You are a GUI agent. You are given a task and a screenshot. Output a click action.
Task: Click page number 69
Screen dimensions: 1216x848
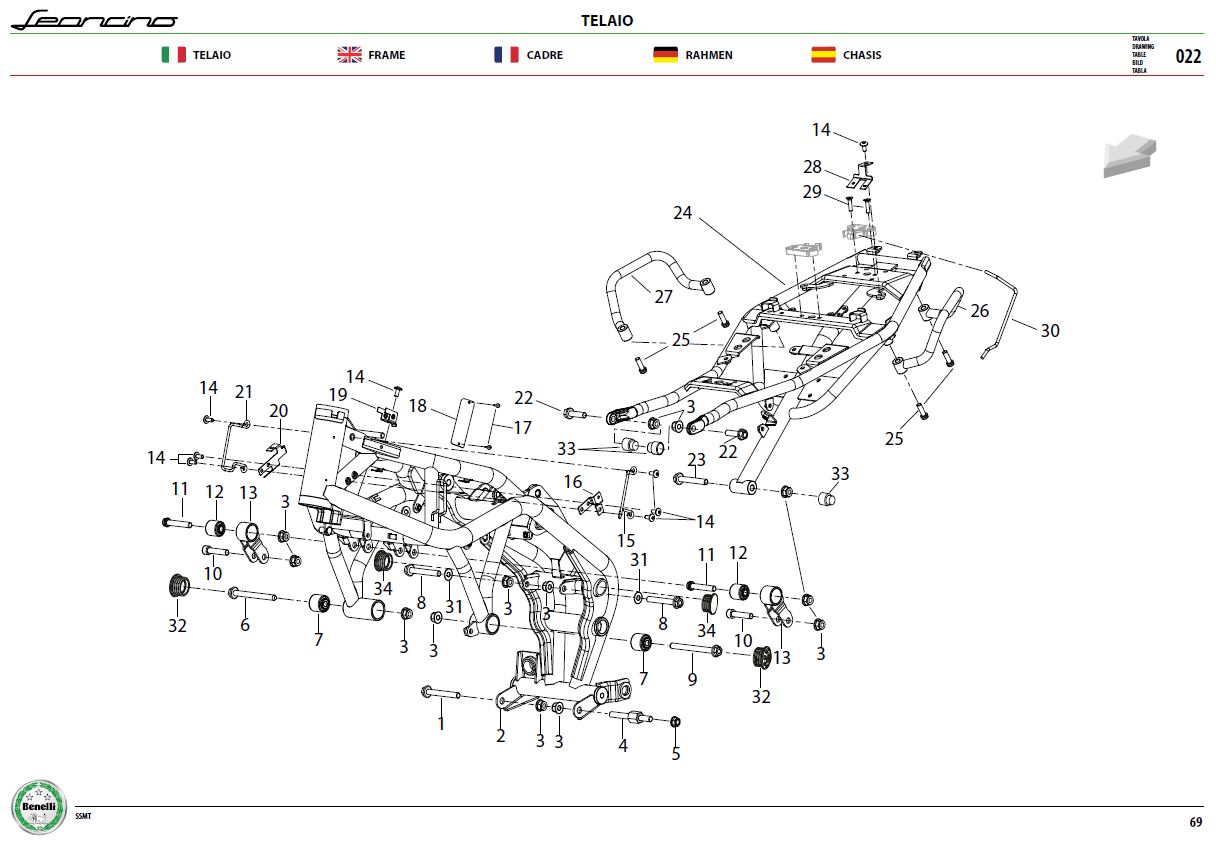[x=1195, y=822]
